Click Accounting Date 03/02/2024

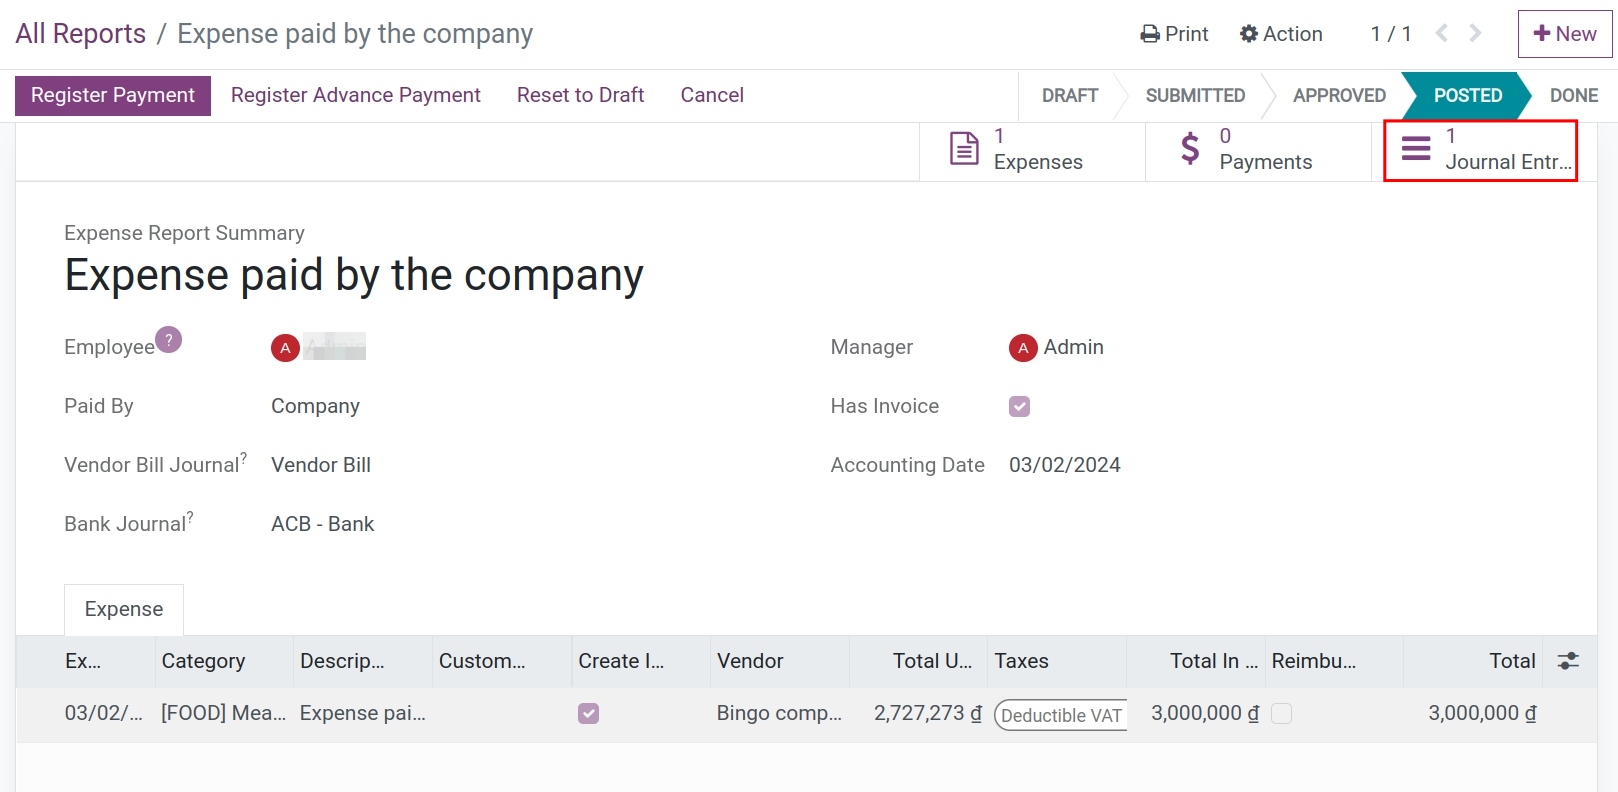coord(1065,465)
